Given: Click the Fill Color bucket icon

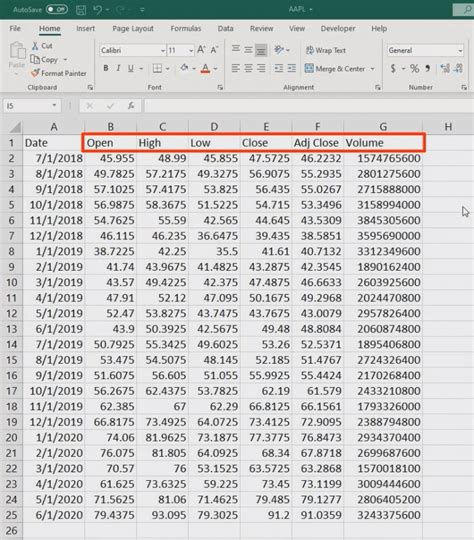Looking at the screenshot, I should pyautogui.click(x=184, y=68).
